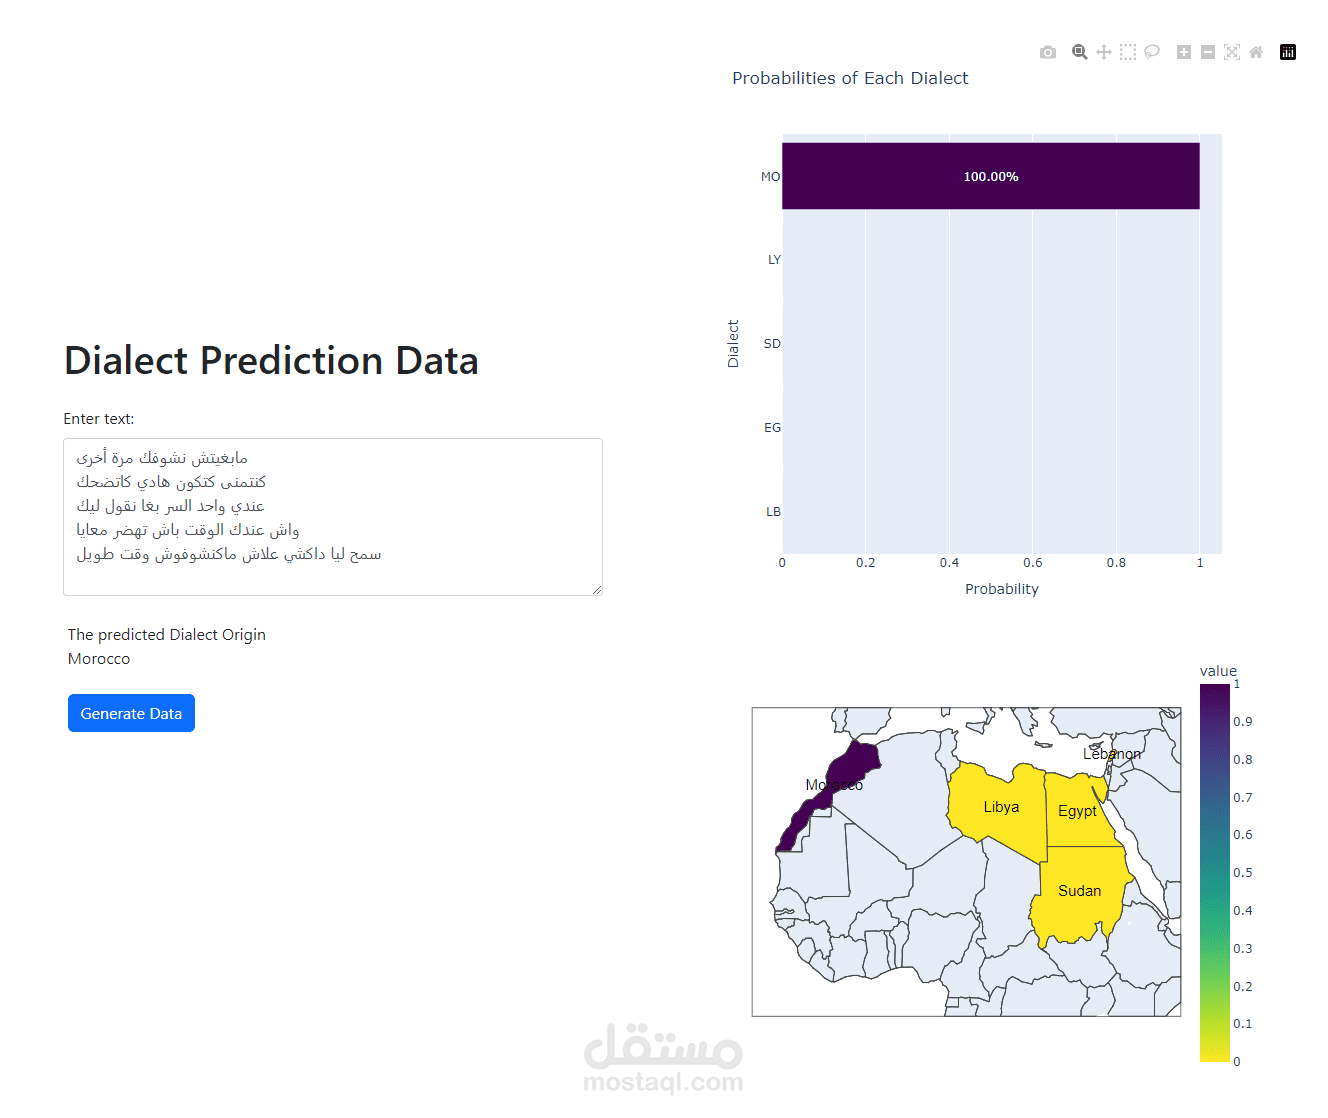Click the MO 100.00% probability bar

[x=990, y=176]
